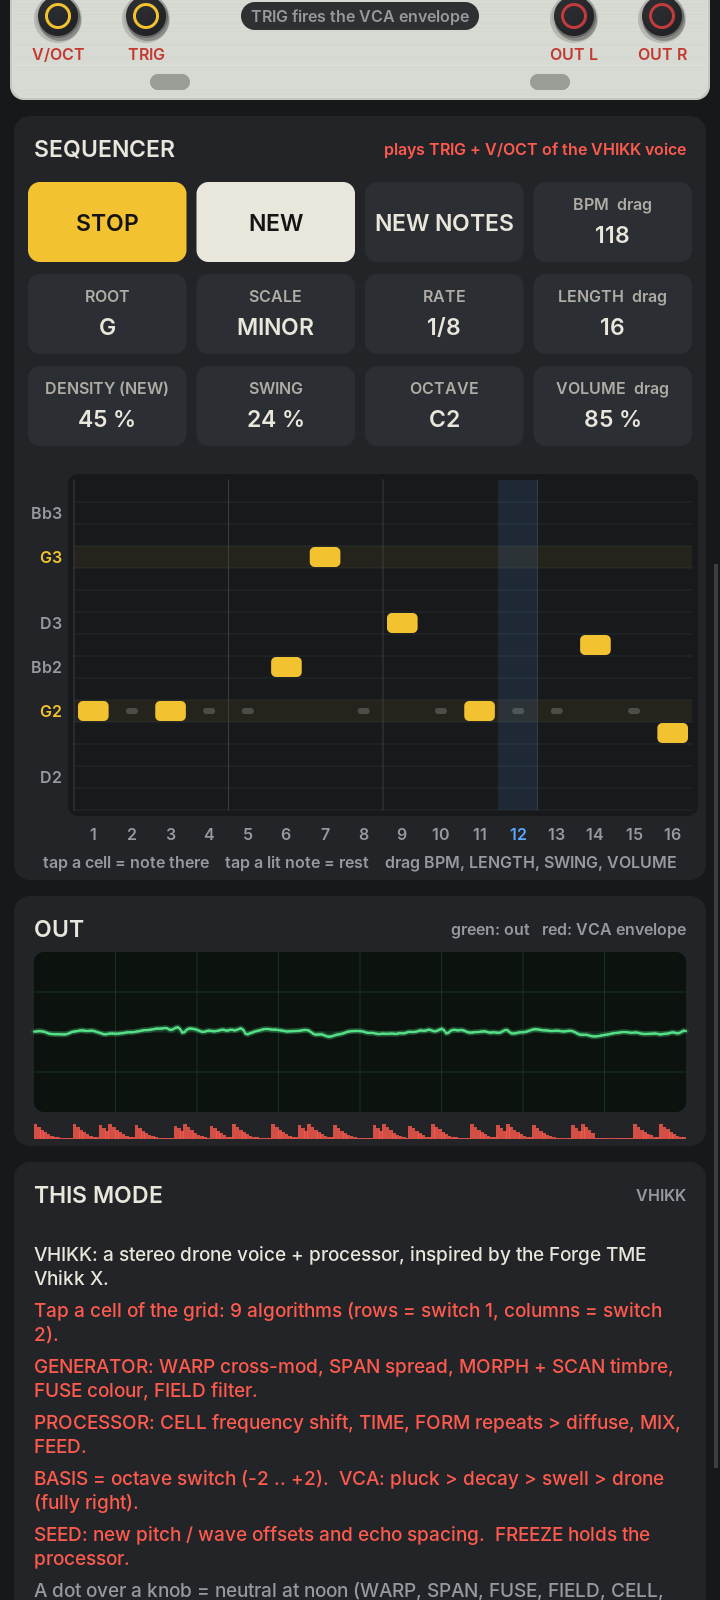
Task: Click the OUT waveform scope display
Action: coord(360,1032)
